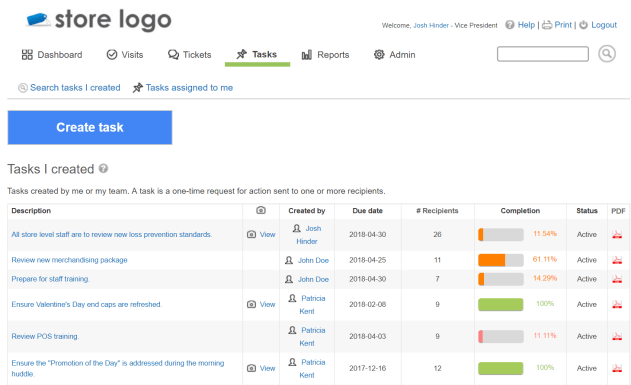Open the Admin tab
The height and width of the screenshot is (385, 631).
click(394, 55)
